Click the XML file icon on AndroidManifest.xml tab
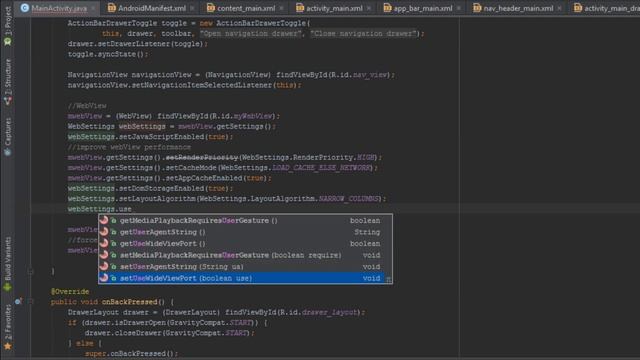Image resolution: width=640 pixels, height=360 pixels. pos(111,8)
